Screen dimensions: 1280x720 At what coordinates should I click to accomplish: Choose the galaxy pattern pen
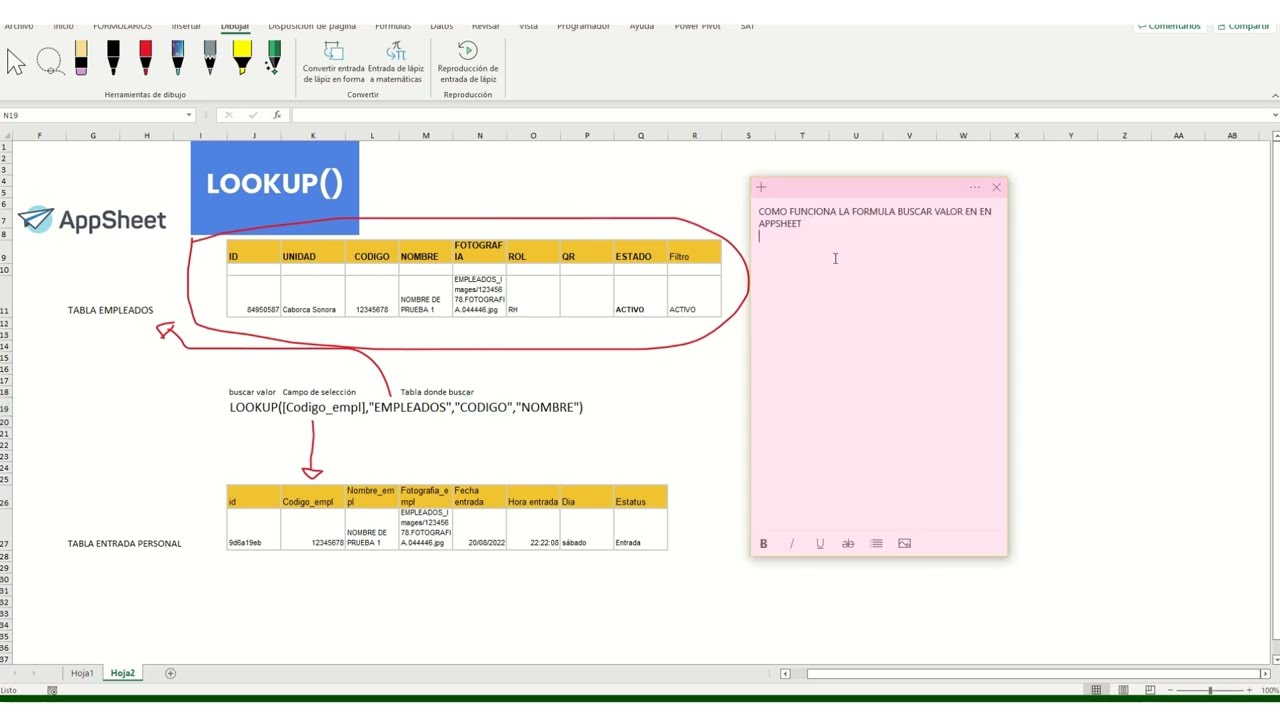coord(177,58)
